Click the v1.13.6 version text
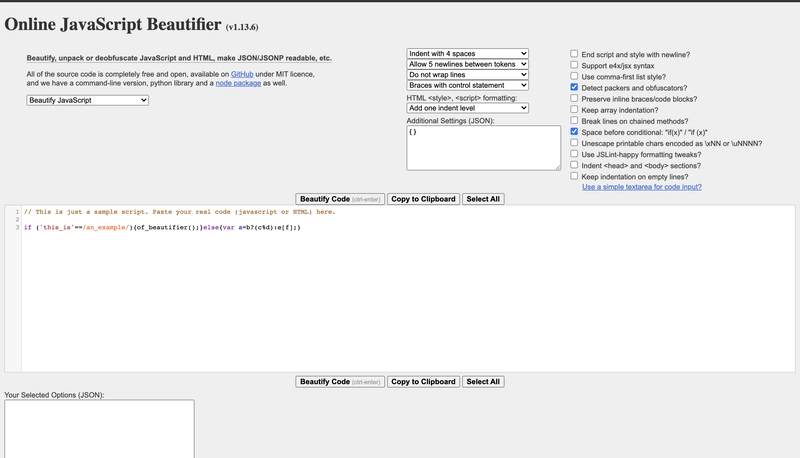Viewport: 800px width, 458px height. [242, 27]
